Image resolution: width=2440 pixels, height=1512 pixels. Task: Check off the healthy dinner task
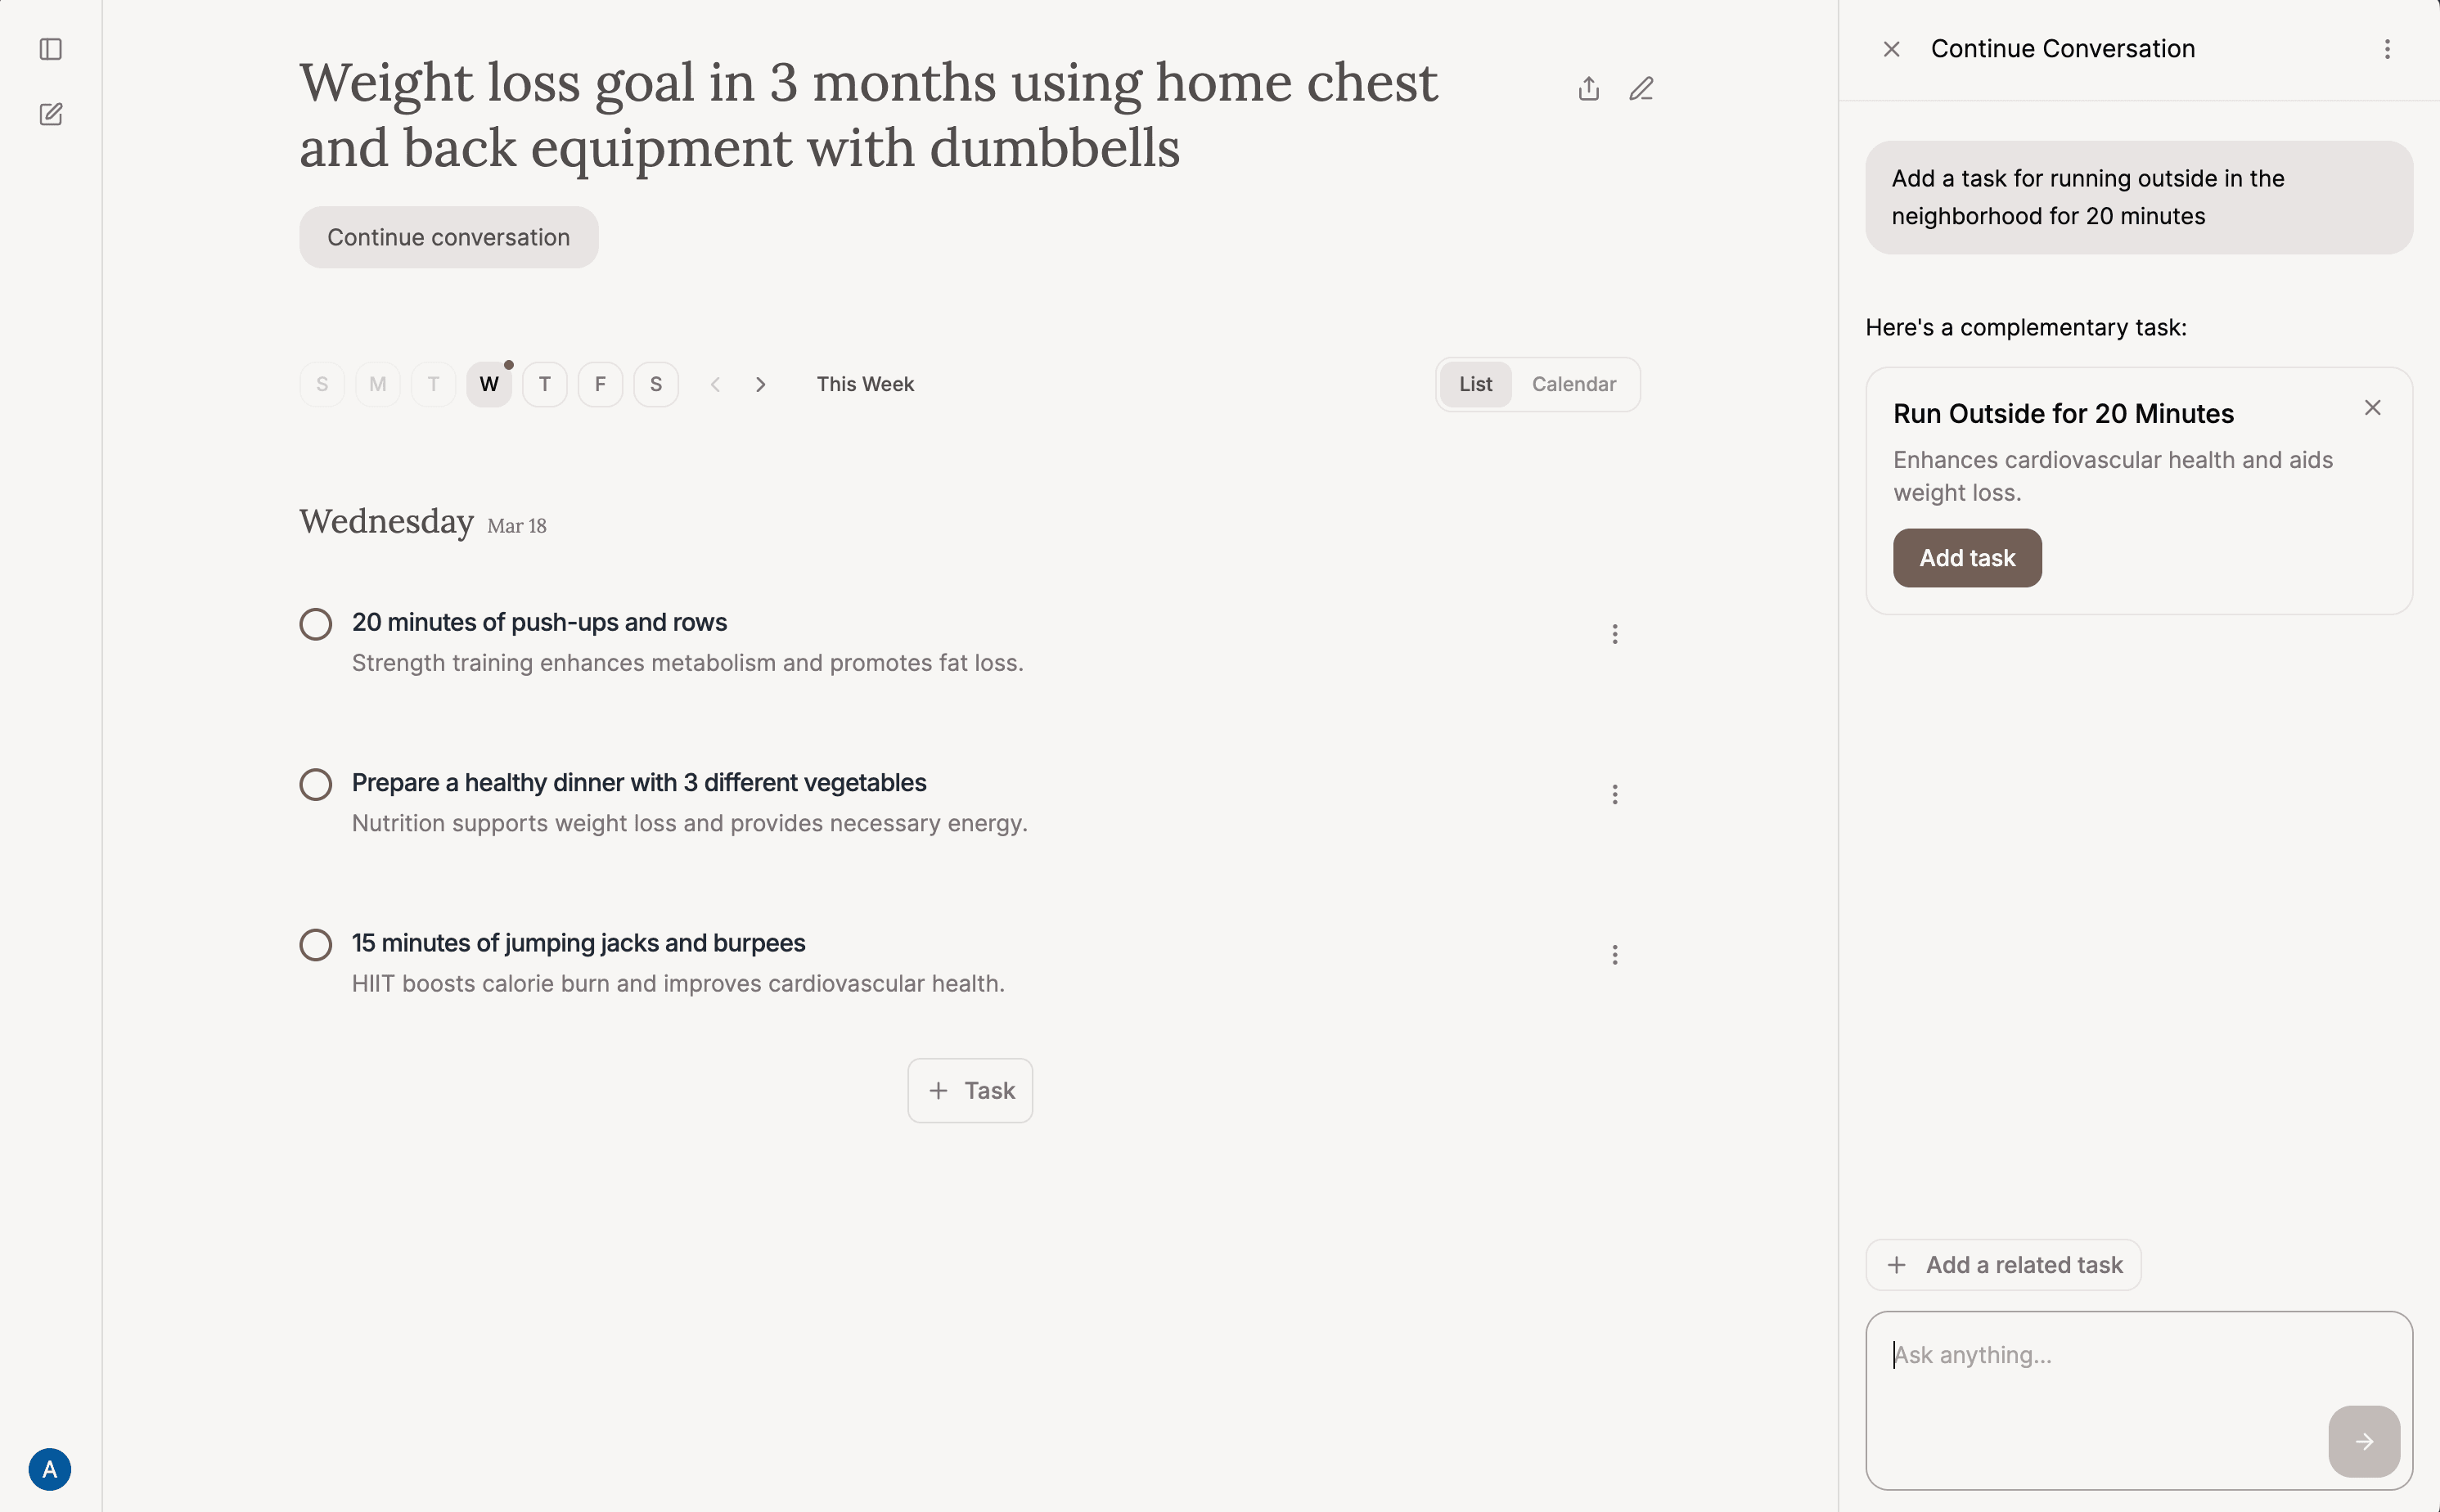click(x=315, y=784)
